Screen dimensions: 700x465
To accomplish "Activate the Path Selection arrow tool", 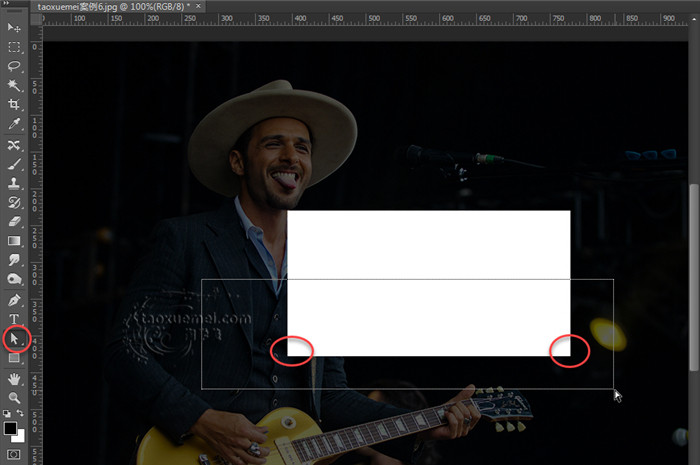I will point(14,338).
